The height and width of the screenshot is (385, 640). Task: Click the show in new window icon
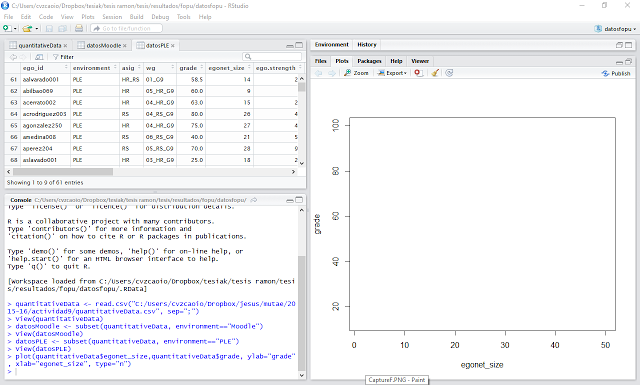(39, 57)
